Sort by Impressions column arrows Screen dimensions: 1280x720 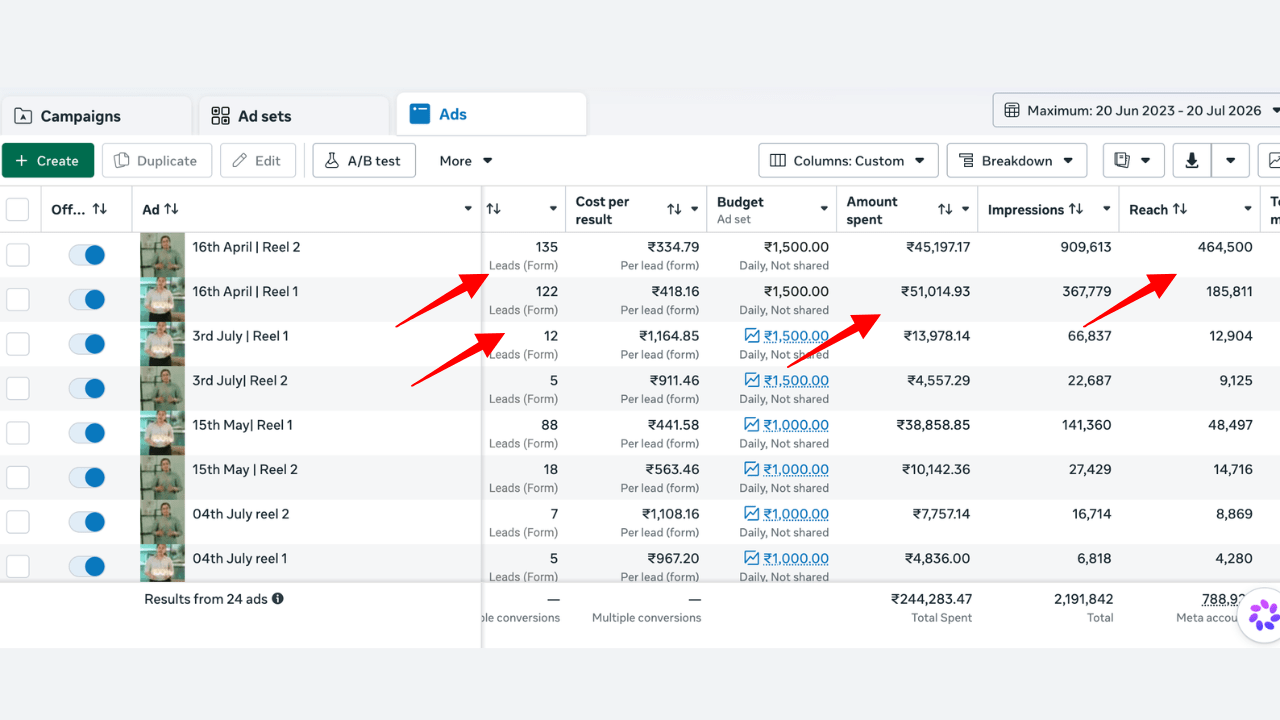coord(1076,209)
